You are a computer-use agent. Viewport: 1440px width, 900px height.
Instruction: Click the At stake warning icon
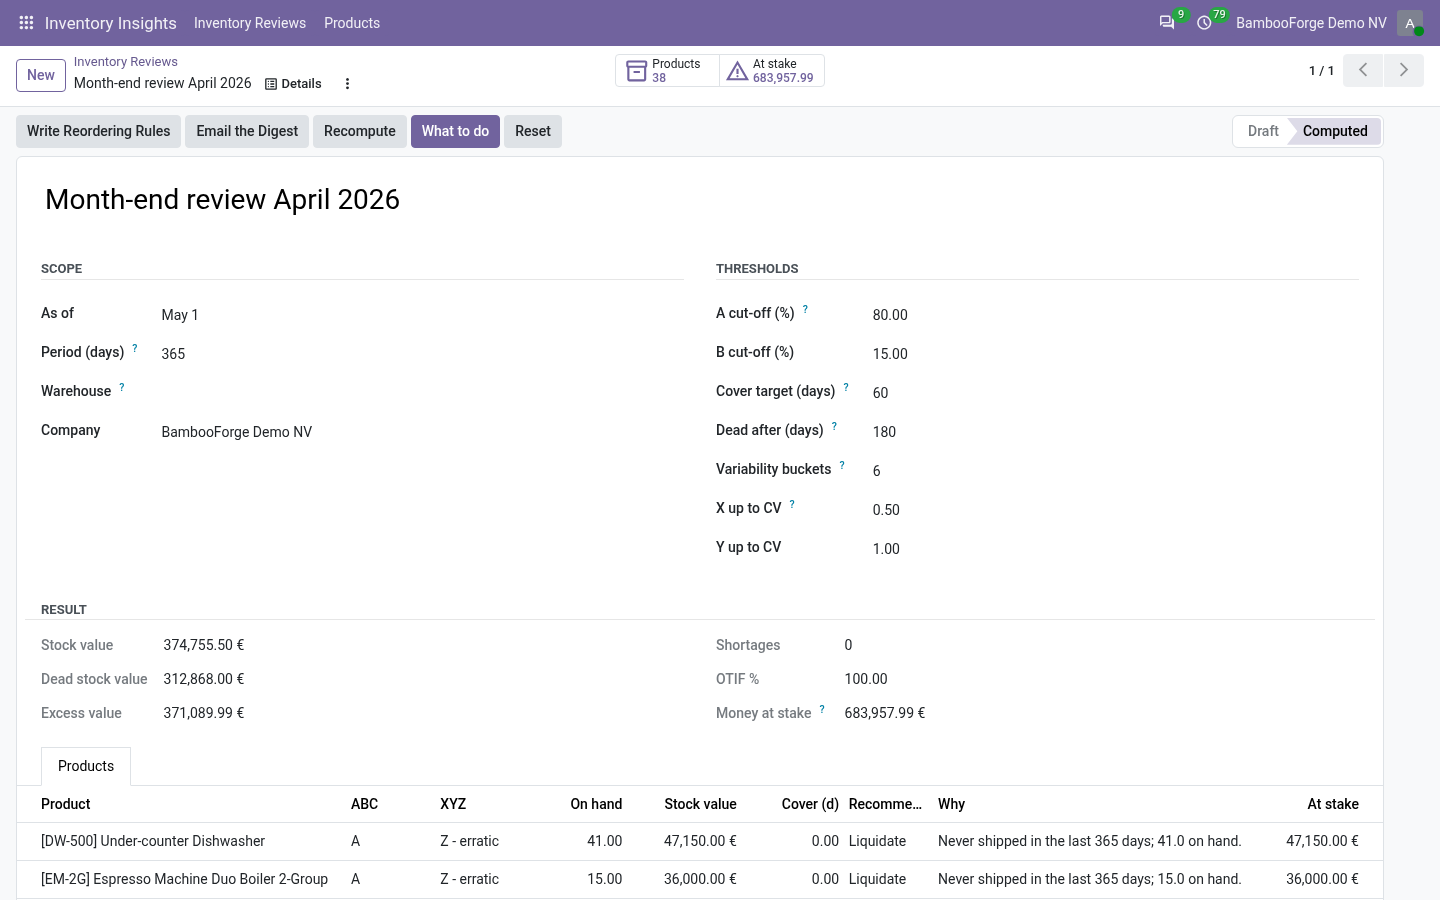737,71
